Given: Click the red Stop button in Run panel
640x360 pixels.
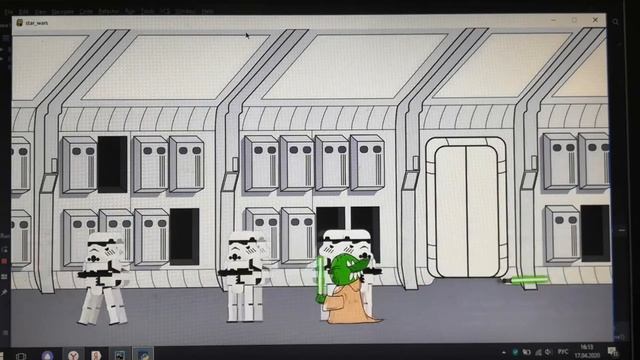Looking at the screenshot, I should [x=4, y=261].
